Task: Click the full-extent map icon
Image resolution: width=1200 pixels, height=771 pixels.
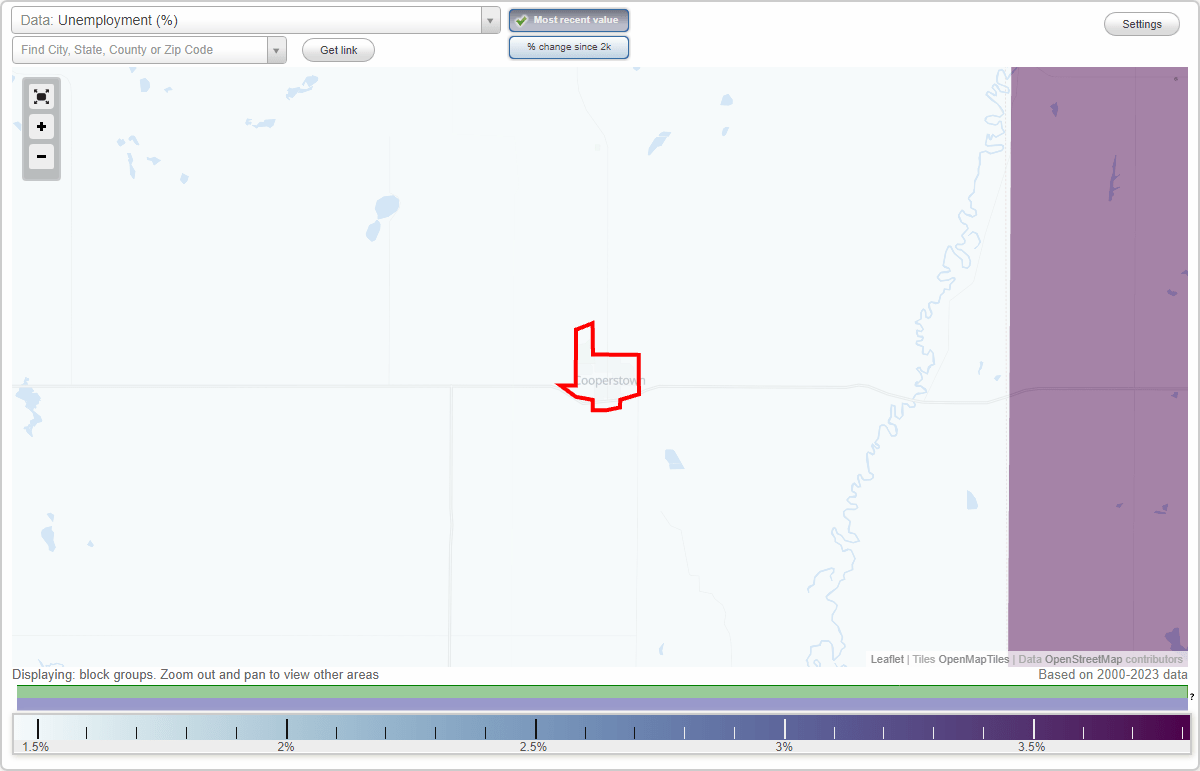Action: [x=41, y=96]
